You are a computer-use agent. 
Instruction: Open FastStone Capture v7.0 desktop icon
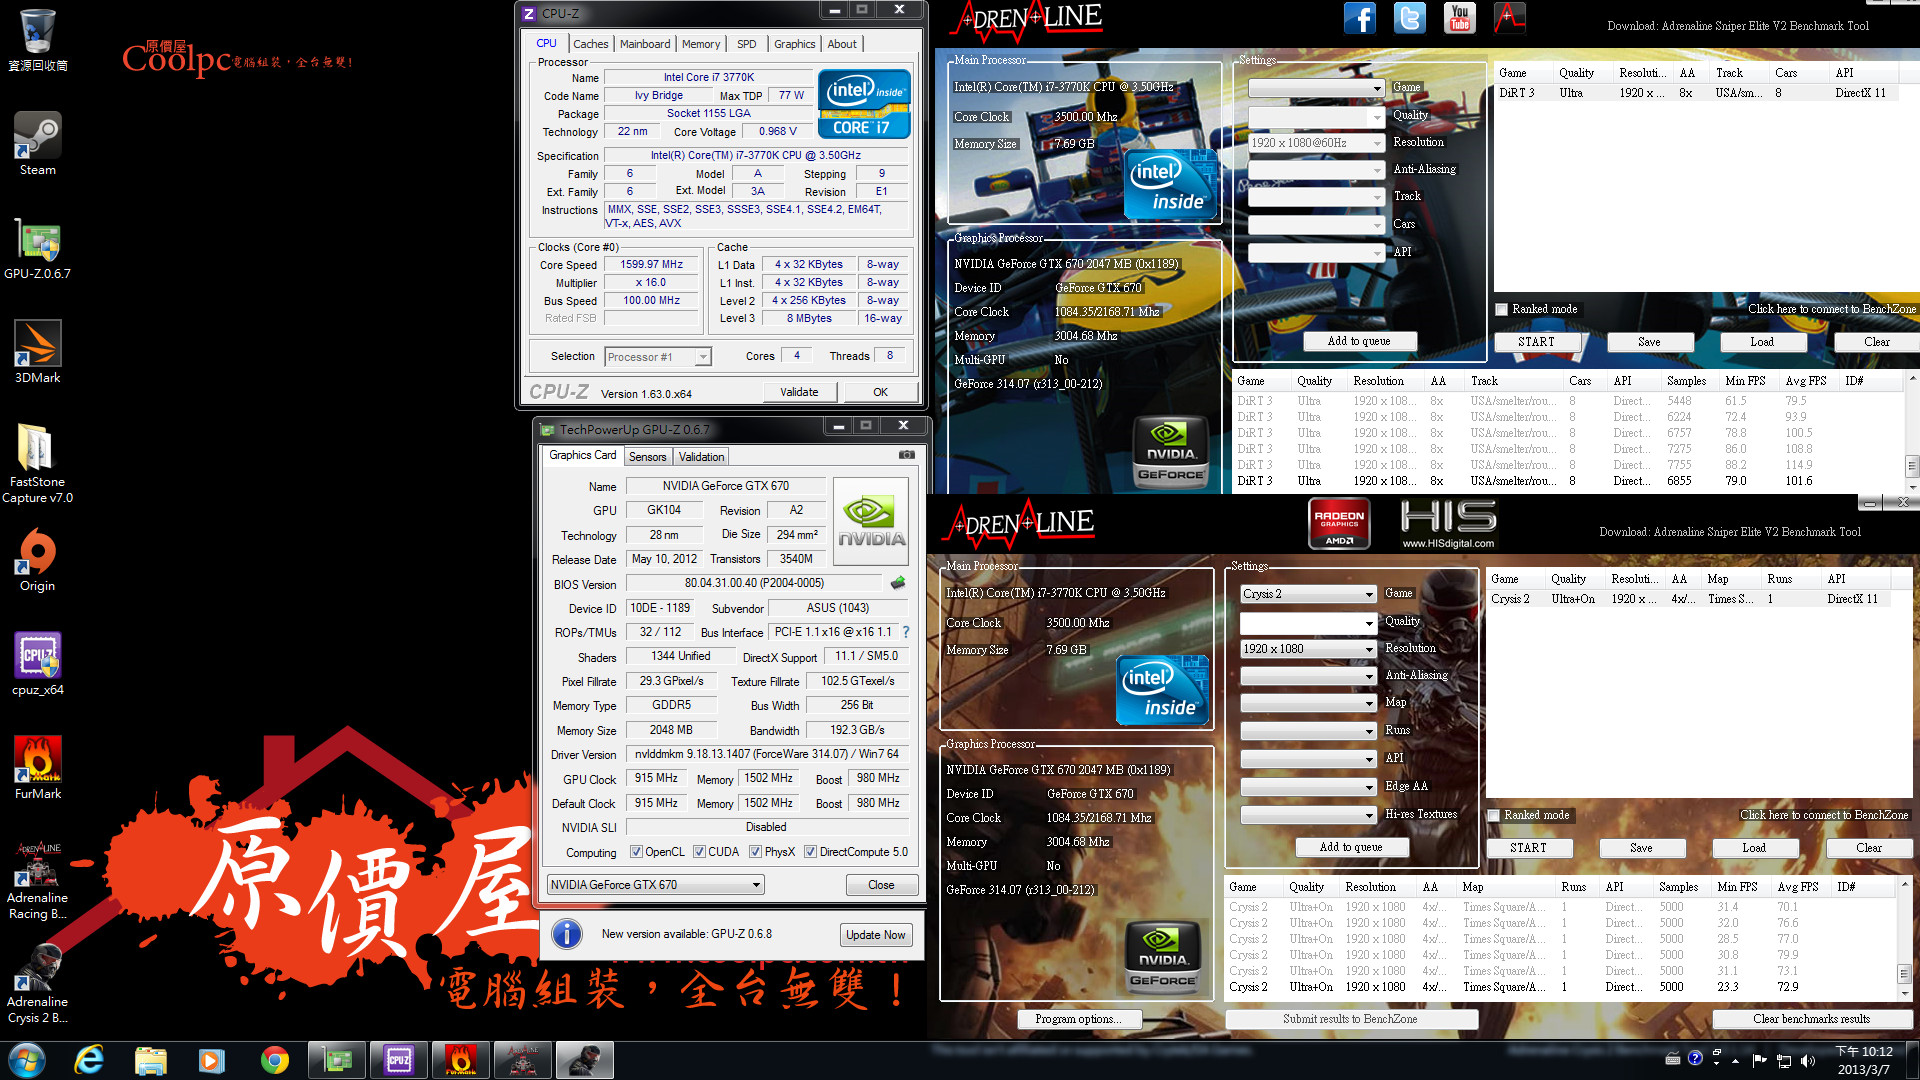click(x=37, y=462)
